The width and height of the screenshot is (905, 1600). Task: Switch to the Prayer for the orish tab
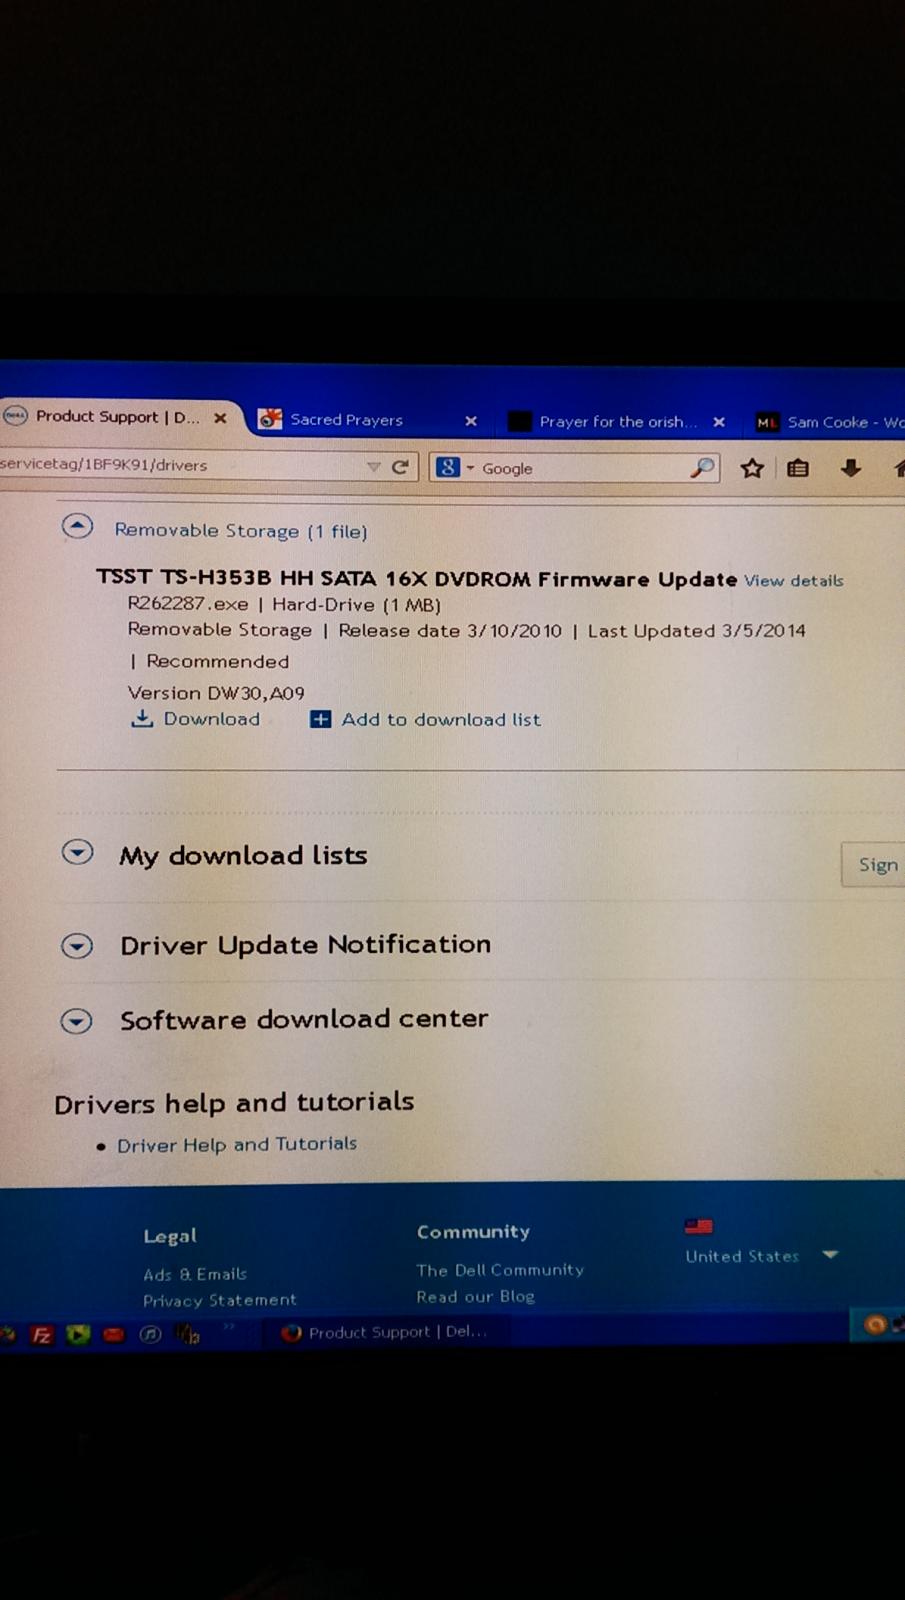tap(617, 422)
